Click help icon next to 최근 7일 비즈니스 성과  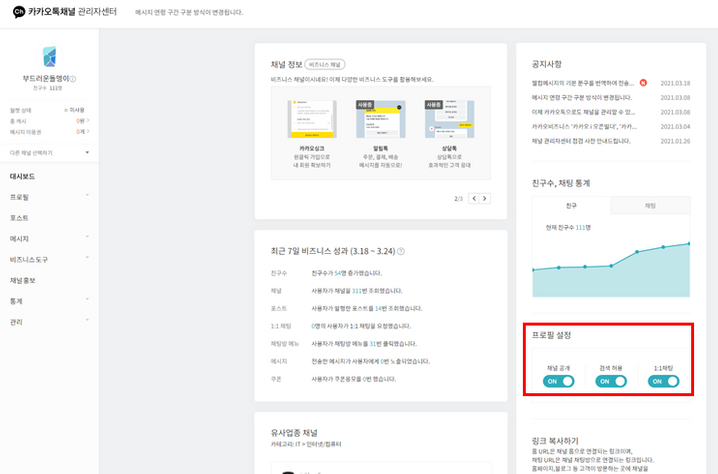point(401,251)
